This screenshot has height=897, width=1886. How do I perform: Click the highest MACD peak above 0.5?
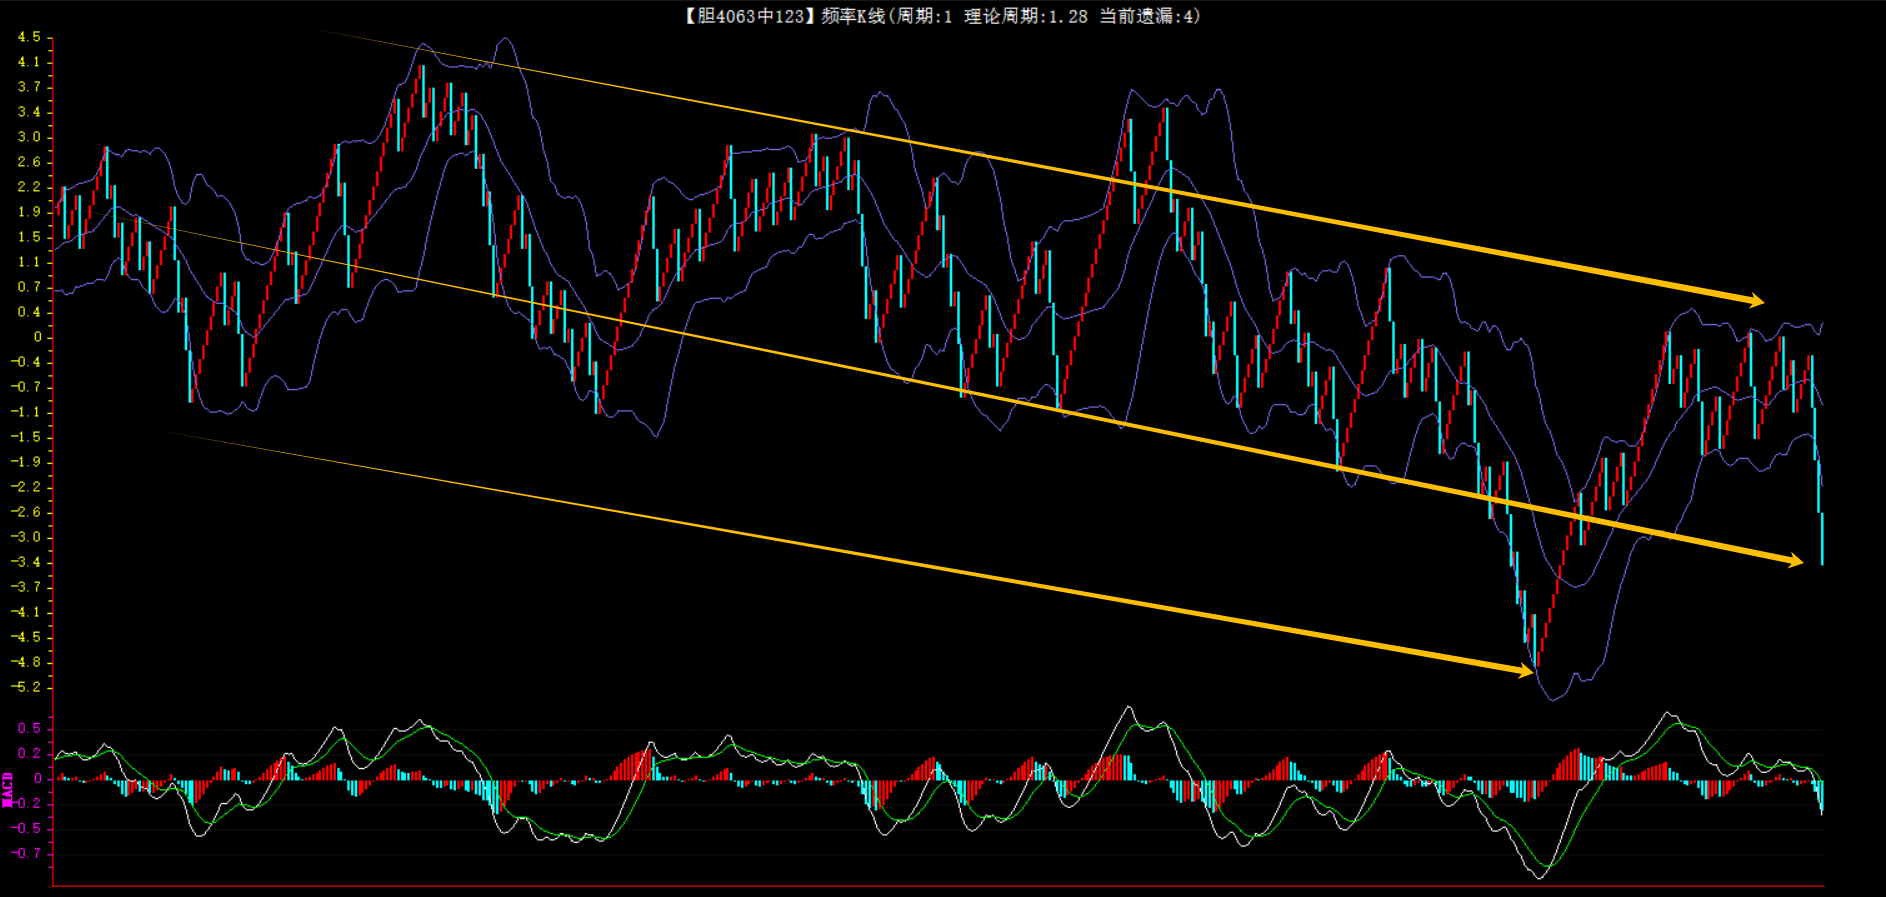tap(1129, 708)
